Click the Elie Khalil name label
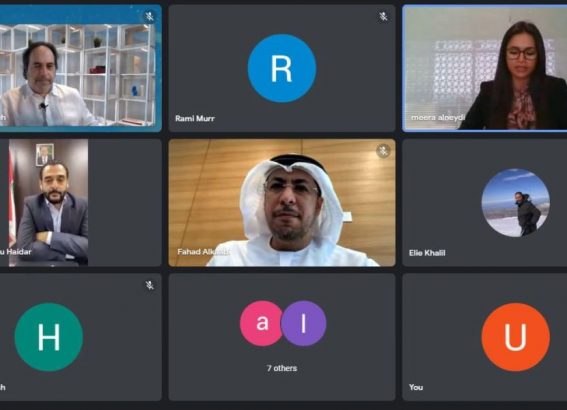Viewport: 567px width, 410px height. (427, 253)
